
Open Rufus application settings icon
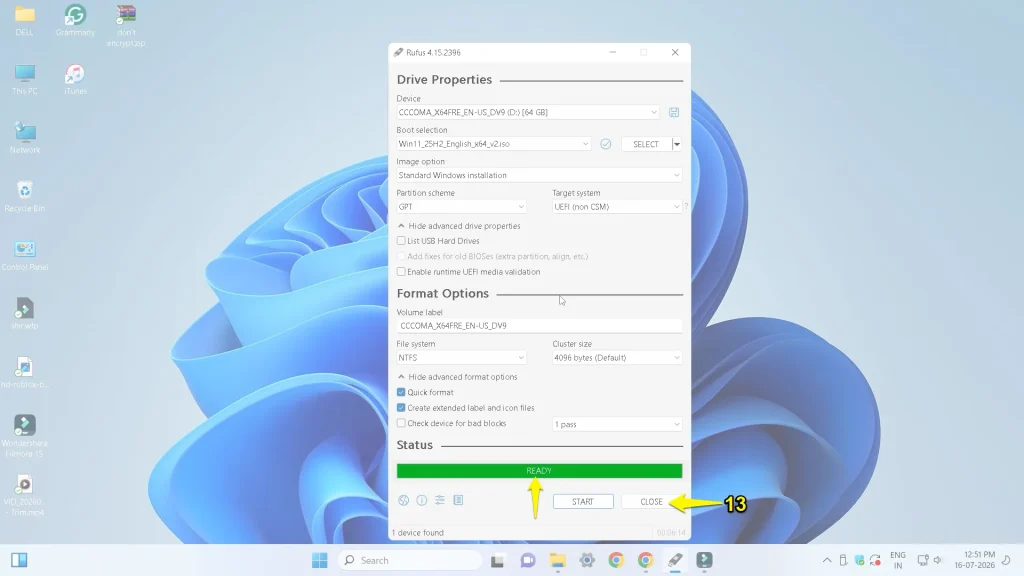pyautogui.click(x=440, y=500)
